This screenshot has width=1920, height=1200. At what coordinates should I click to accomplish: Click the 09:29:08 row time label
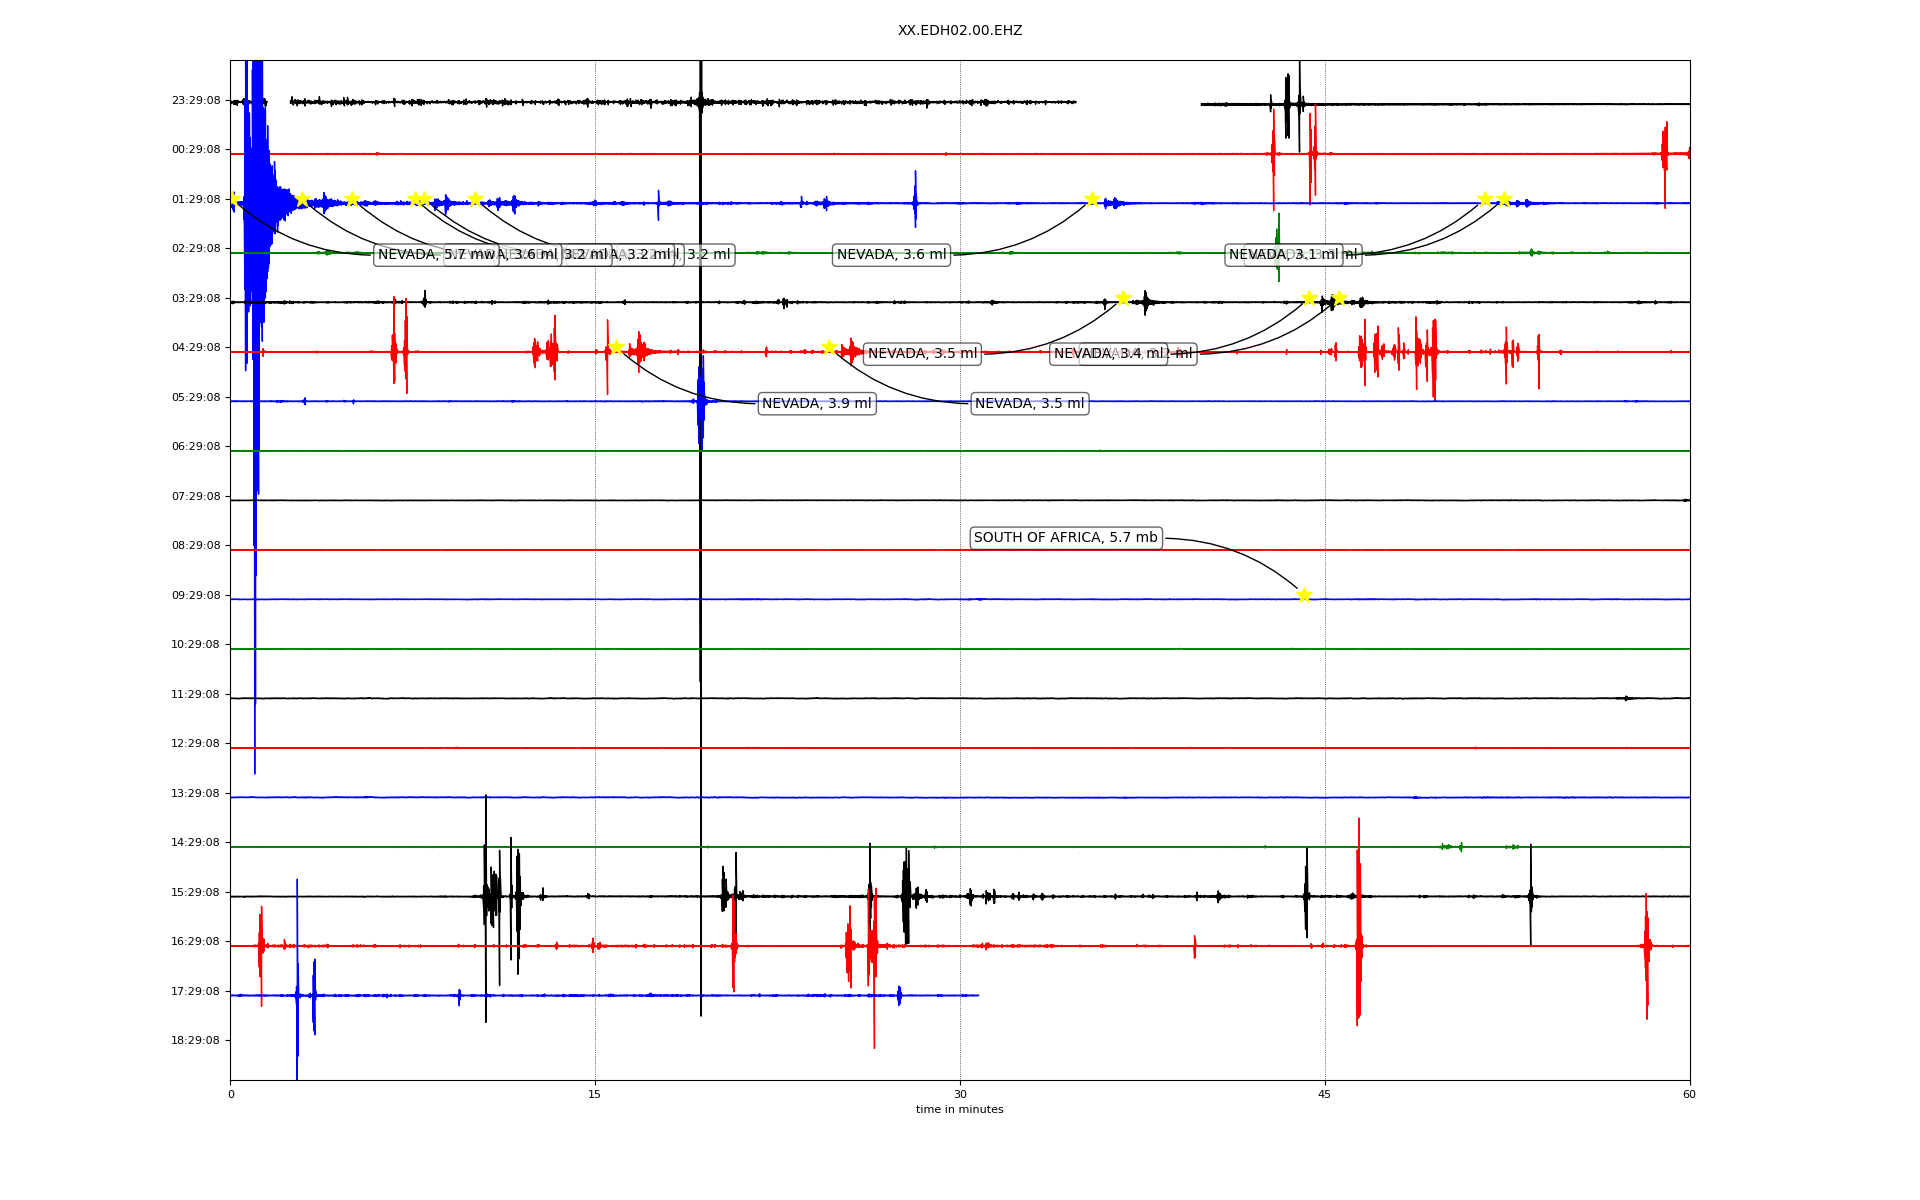click(x=196, y=596)
